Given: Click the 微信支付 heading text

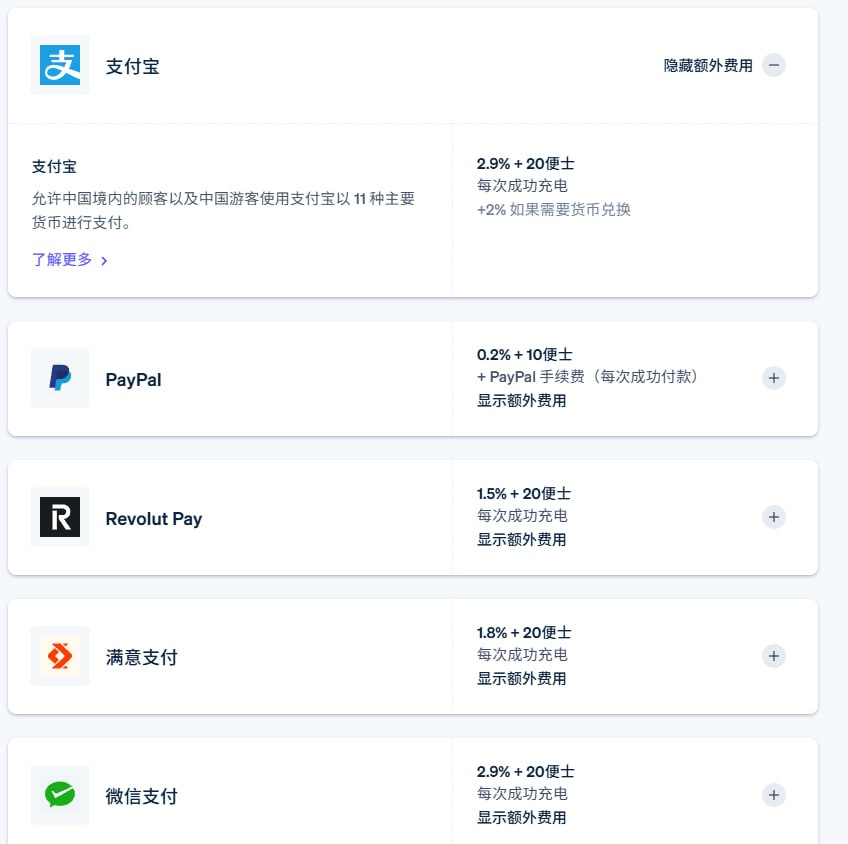Looking at the screenshot, I should (x=142, y=796).
